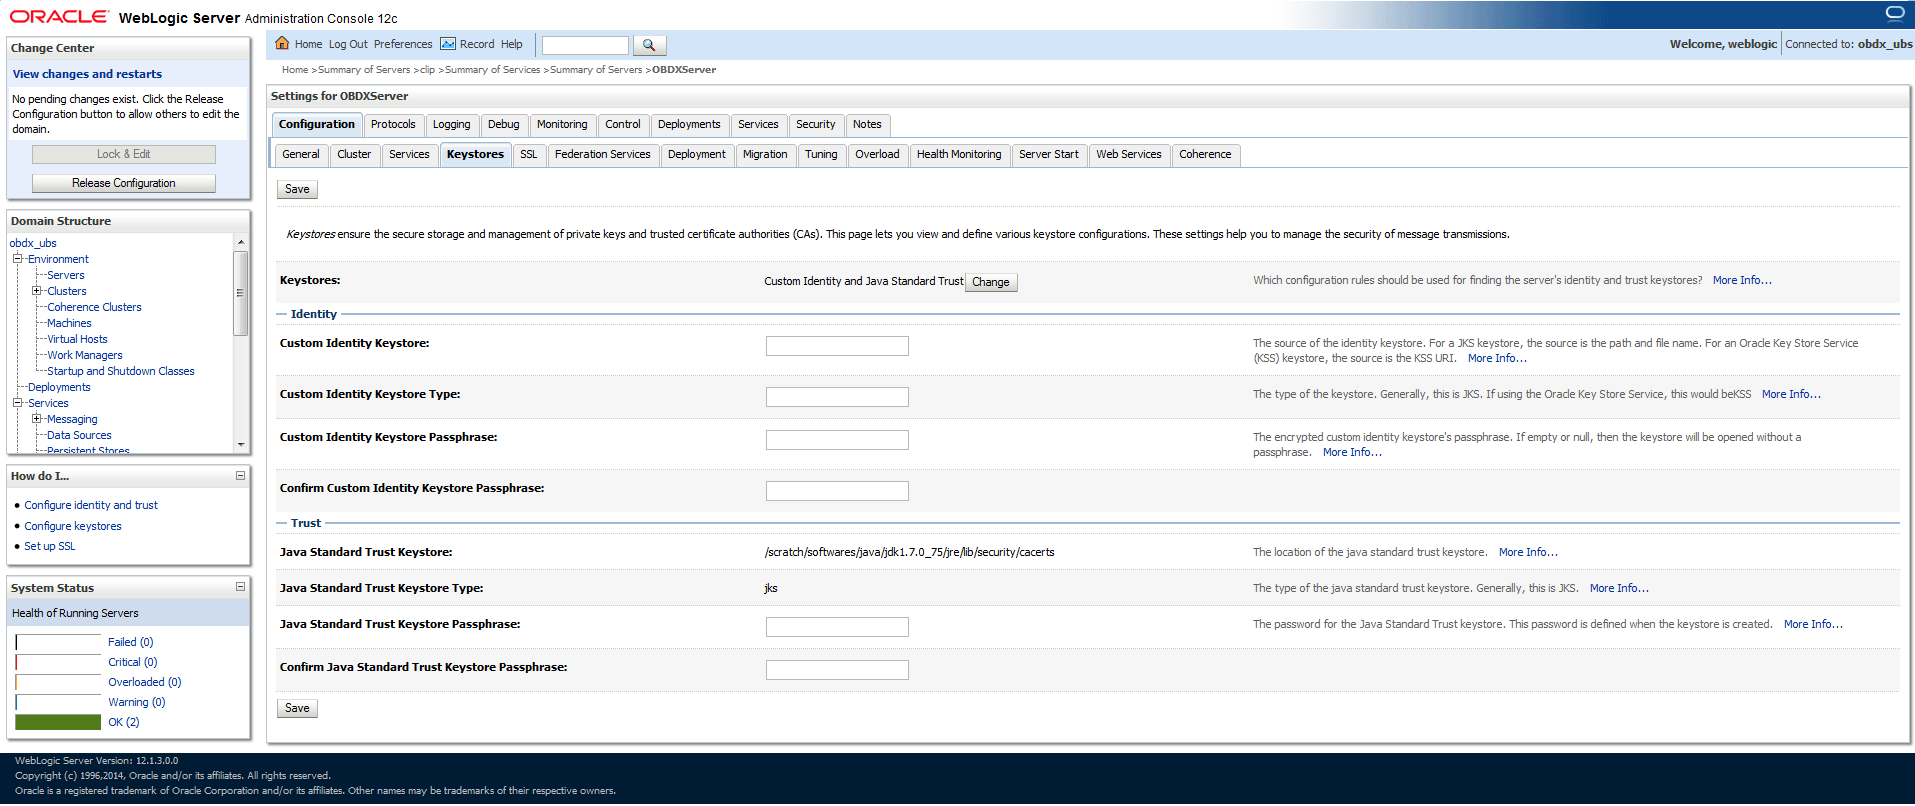The height and width of the screenshot is (806, 1915).
Task: Select Data Sources in the tree
Action: pyautogui.click(x=79, y=435)
